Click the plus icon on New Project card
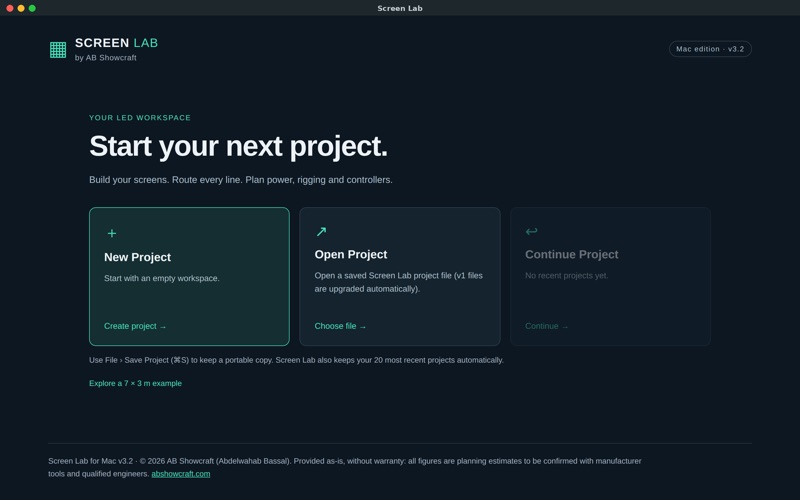 112,233
